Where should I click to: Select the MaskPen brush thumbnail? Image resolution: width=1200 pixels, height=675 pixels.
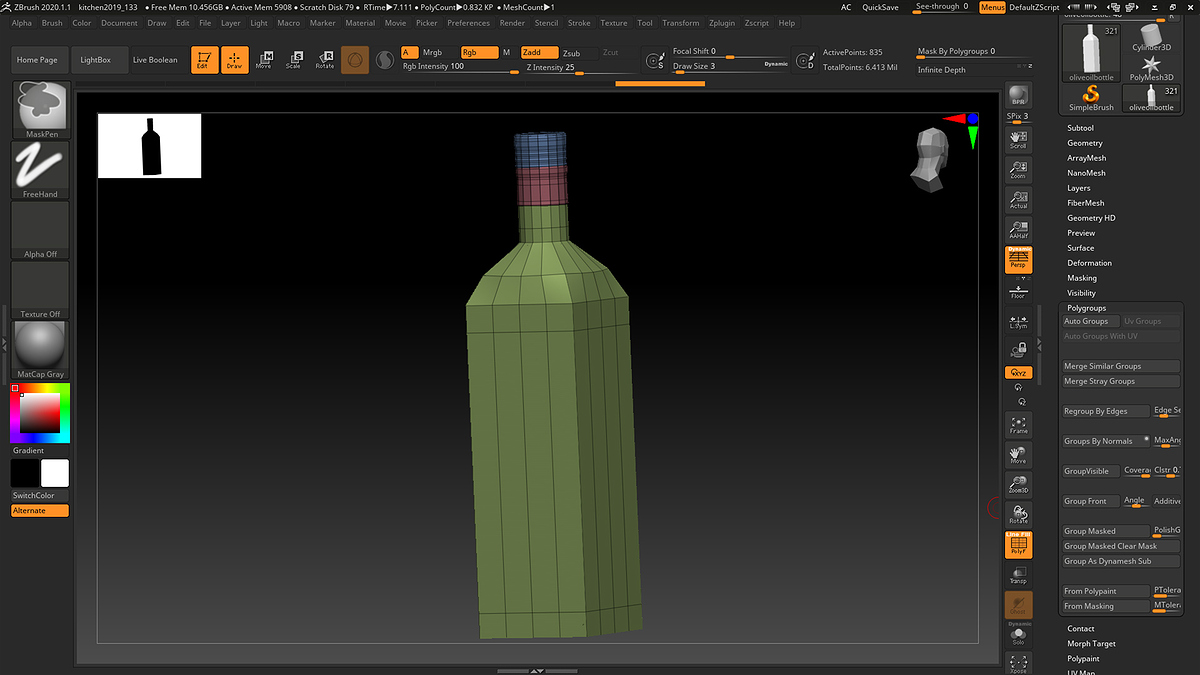[40, 110]
